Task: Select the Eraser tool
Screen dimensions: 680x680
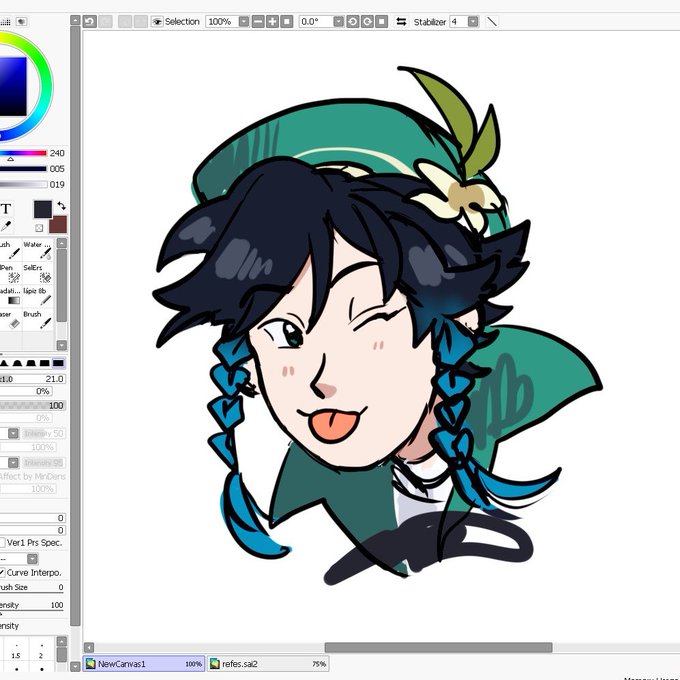Action: coord(10,320)
